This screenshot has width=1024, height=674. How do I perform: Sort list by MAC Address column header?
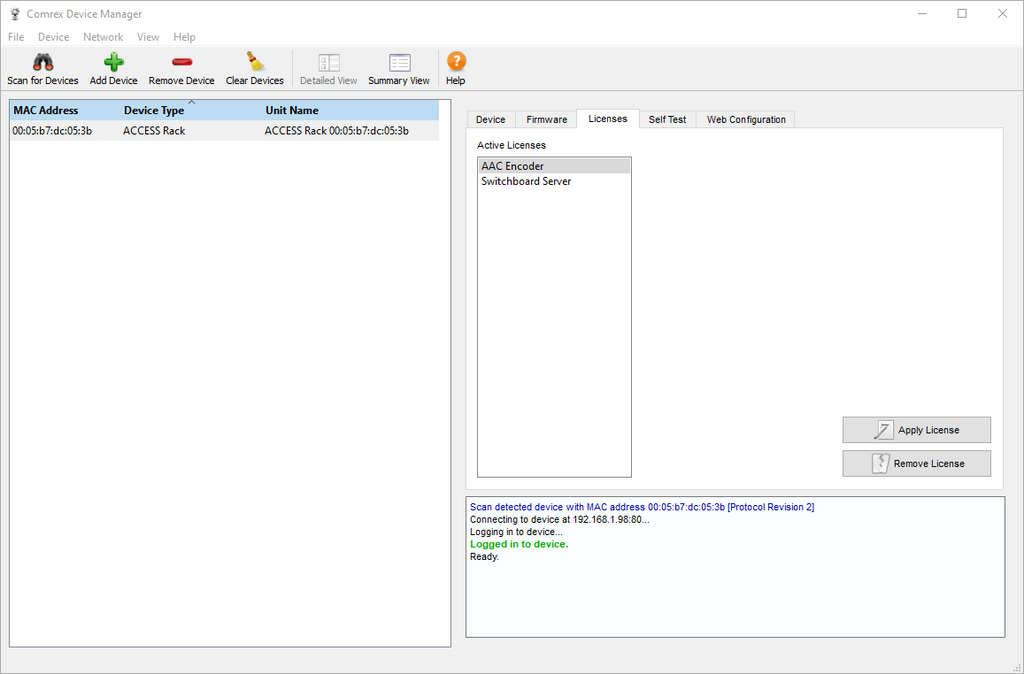46,111
